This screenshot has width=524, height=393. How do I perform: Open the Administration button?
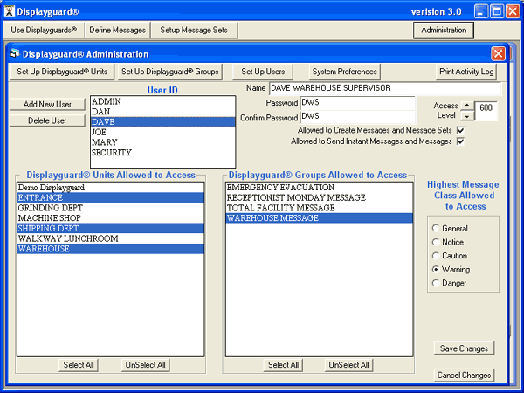pos(443,30)
